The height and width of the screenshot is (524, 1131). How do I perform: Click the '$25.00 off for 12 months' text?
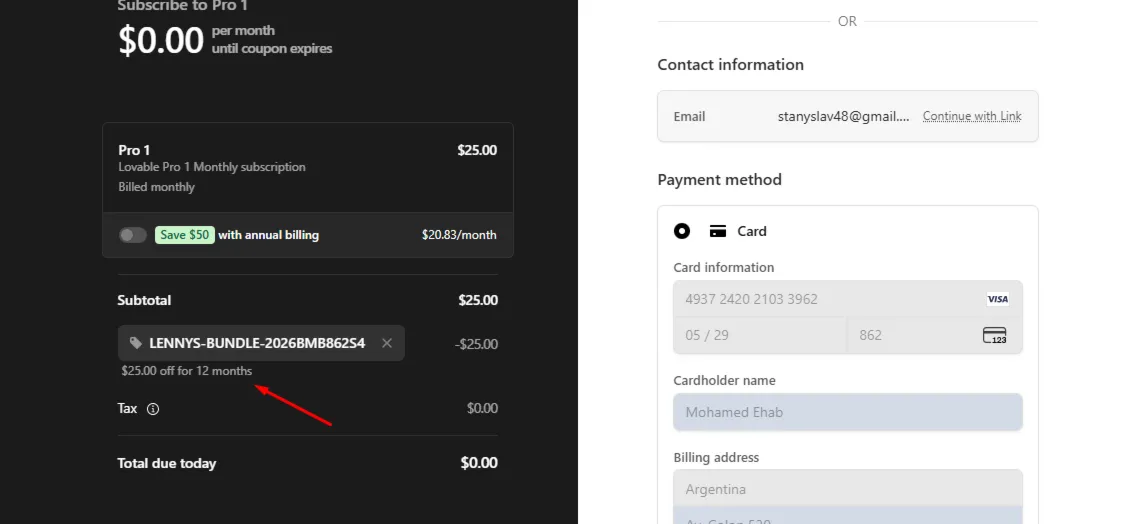pos(187,371)
